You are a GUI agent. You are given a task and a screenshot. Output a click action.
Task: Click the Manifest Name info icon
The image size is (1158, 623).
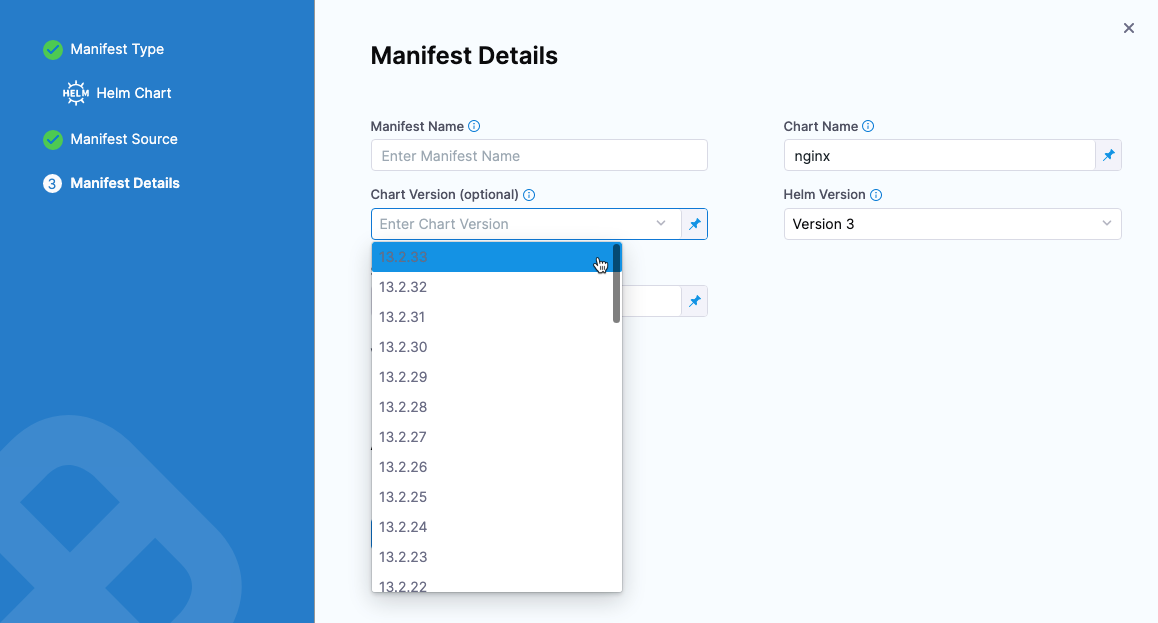pos(474,127)
